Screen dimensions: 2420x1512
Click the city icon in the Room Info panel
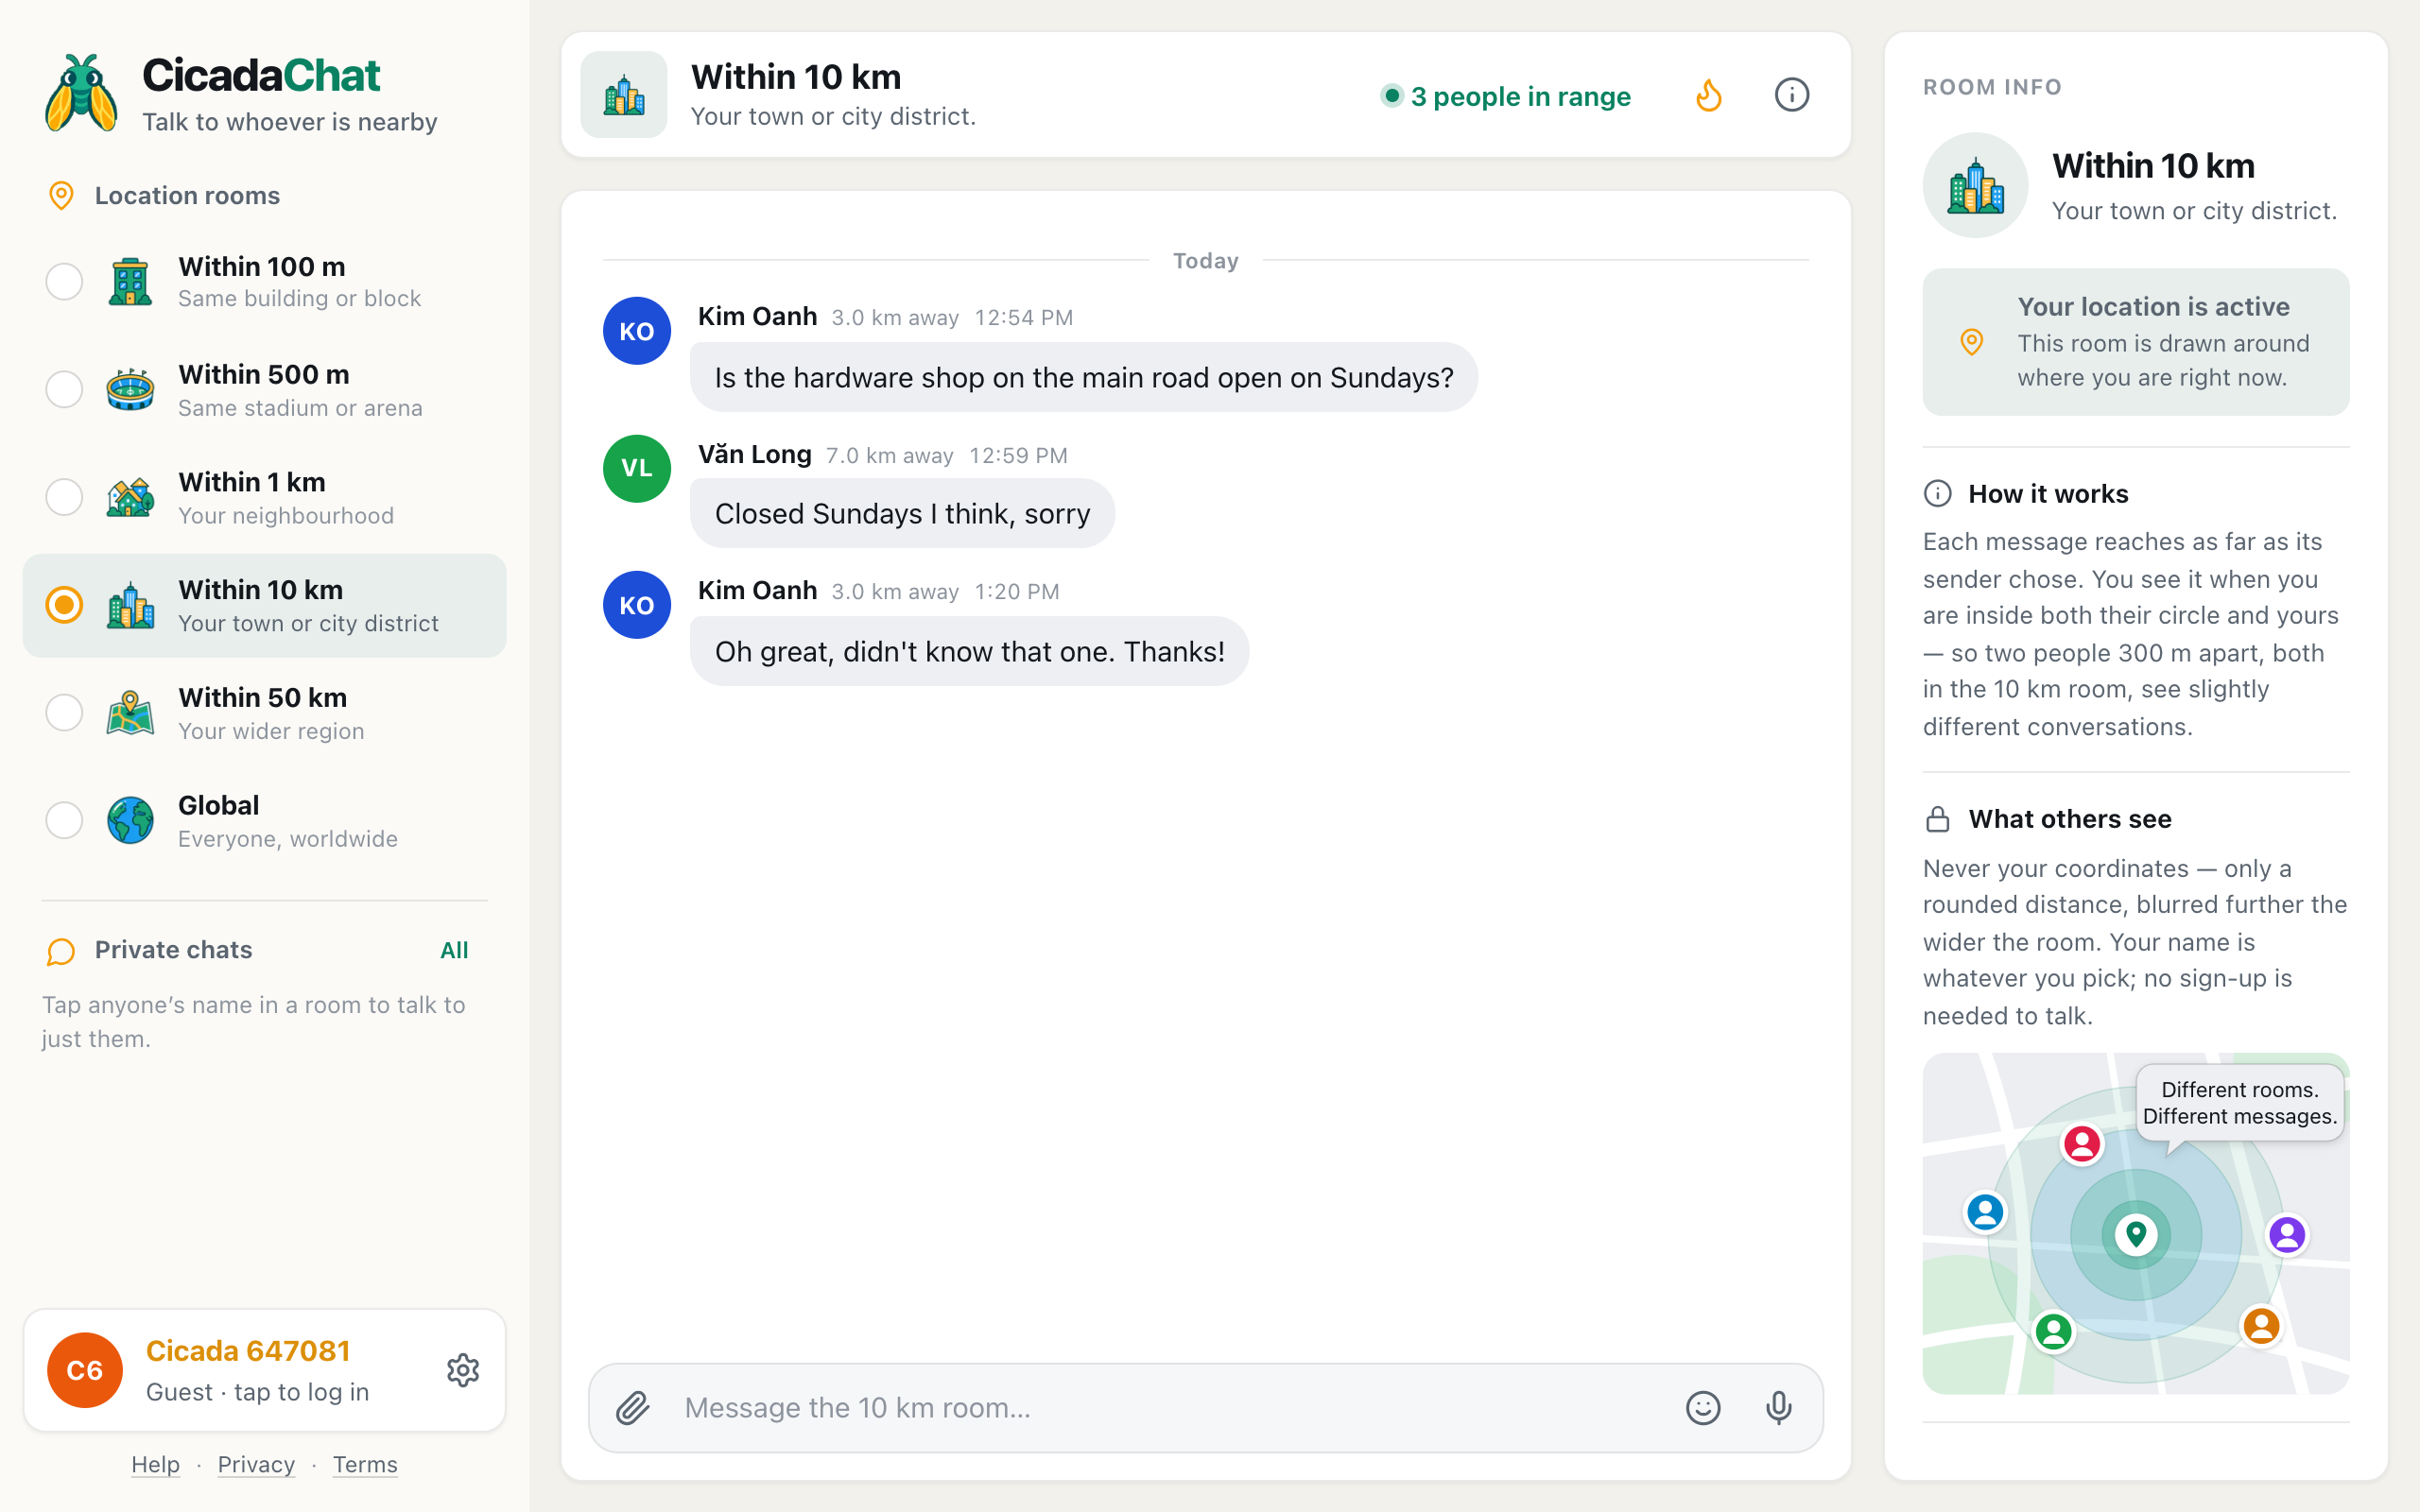point(1976,185)
